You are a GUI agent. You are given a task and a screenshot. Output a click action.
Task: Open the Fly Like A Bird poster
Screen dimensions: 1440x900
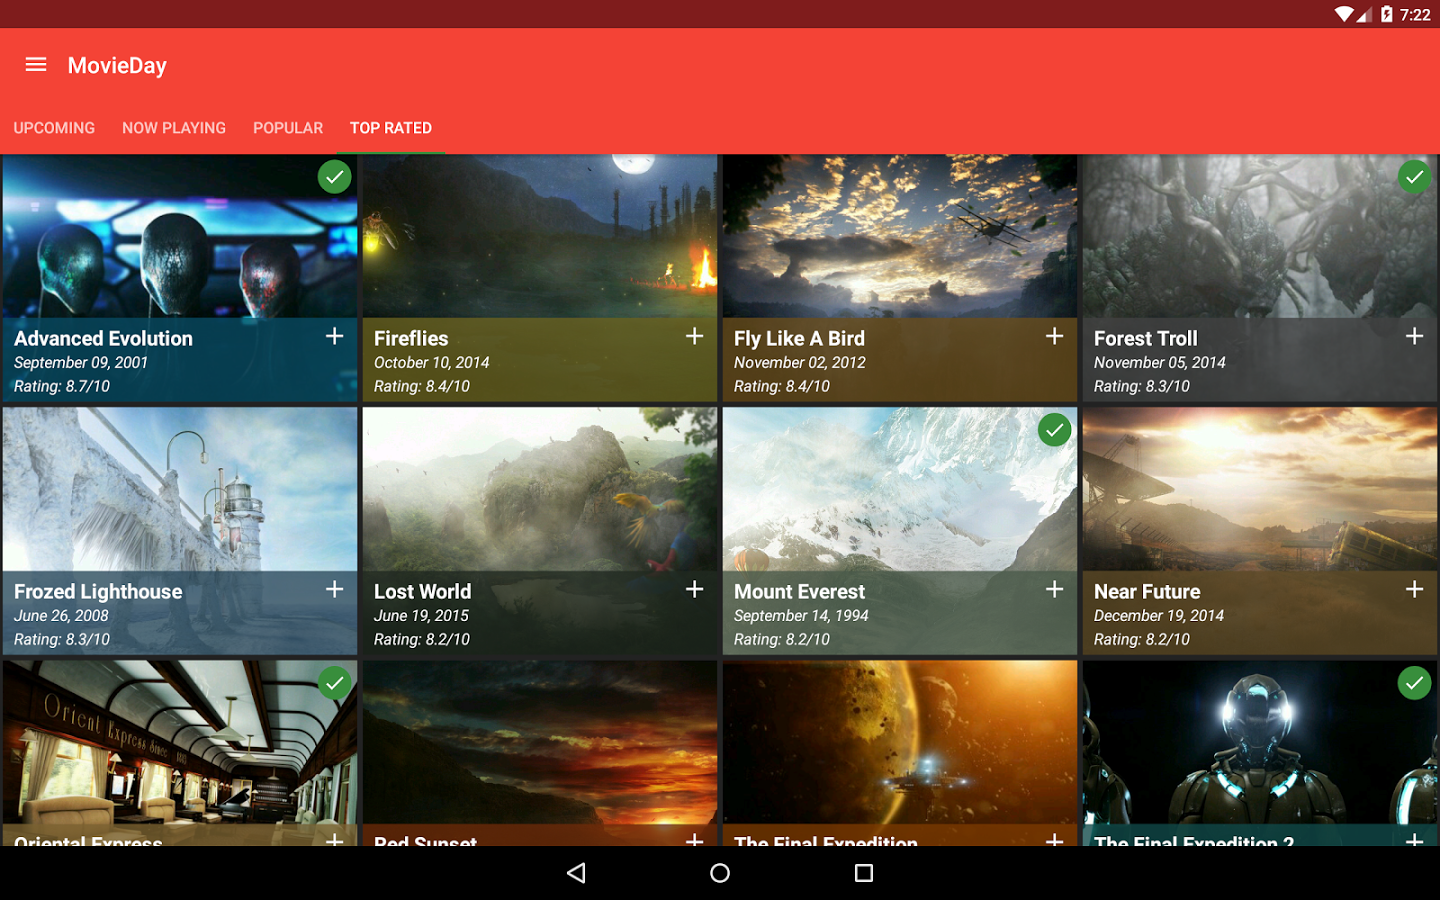(x=900, y=237)
